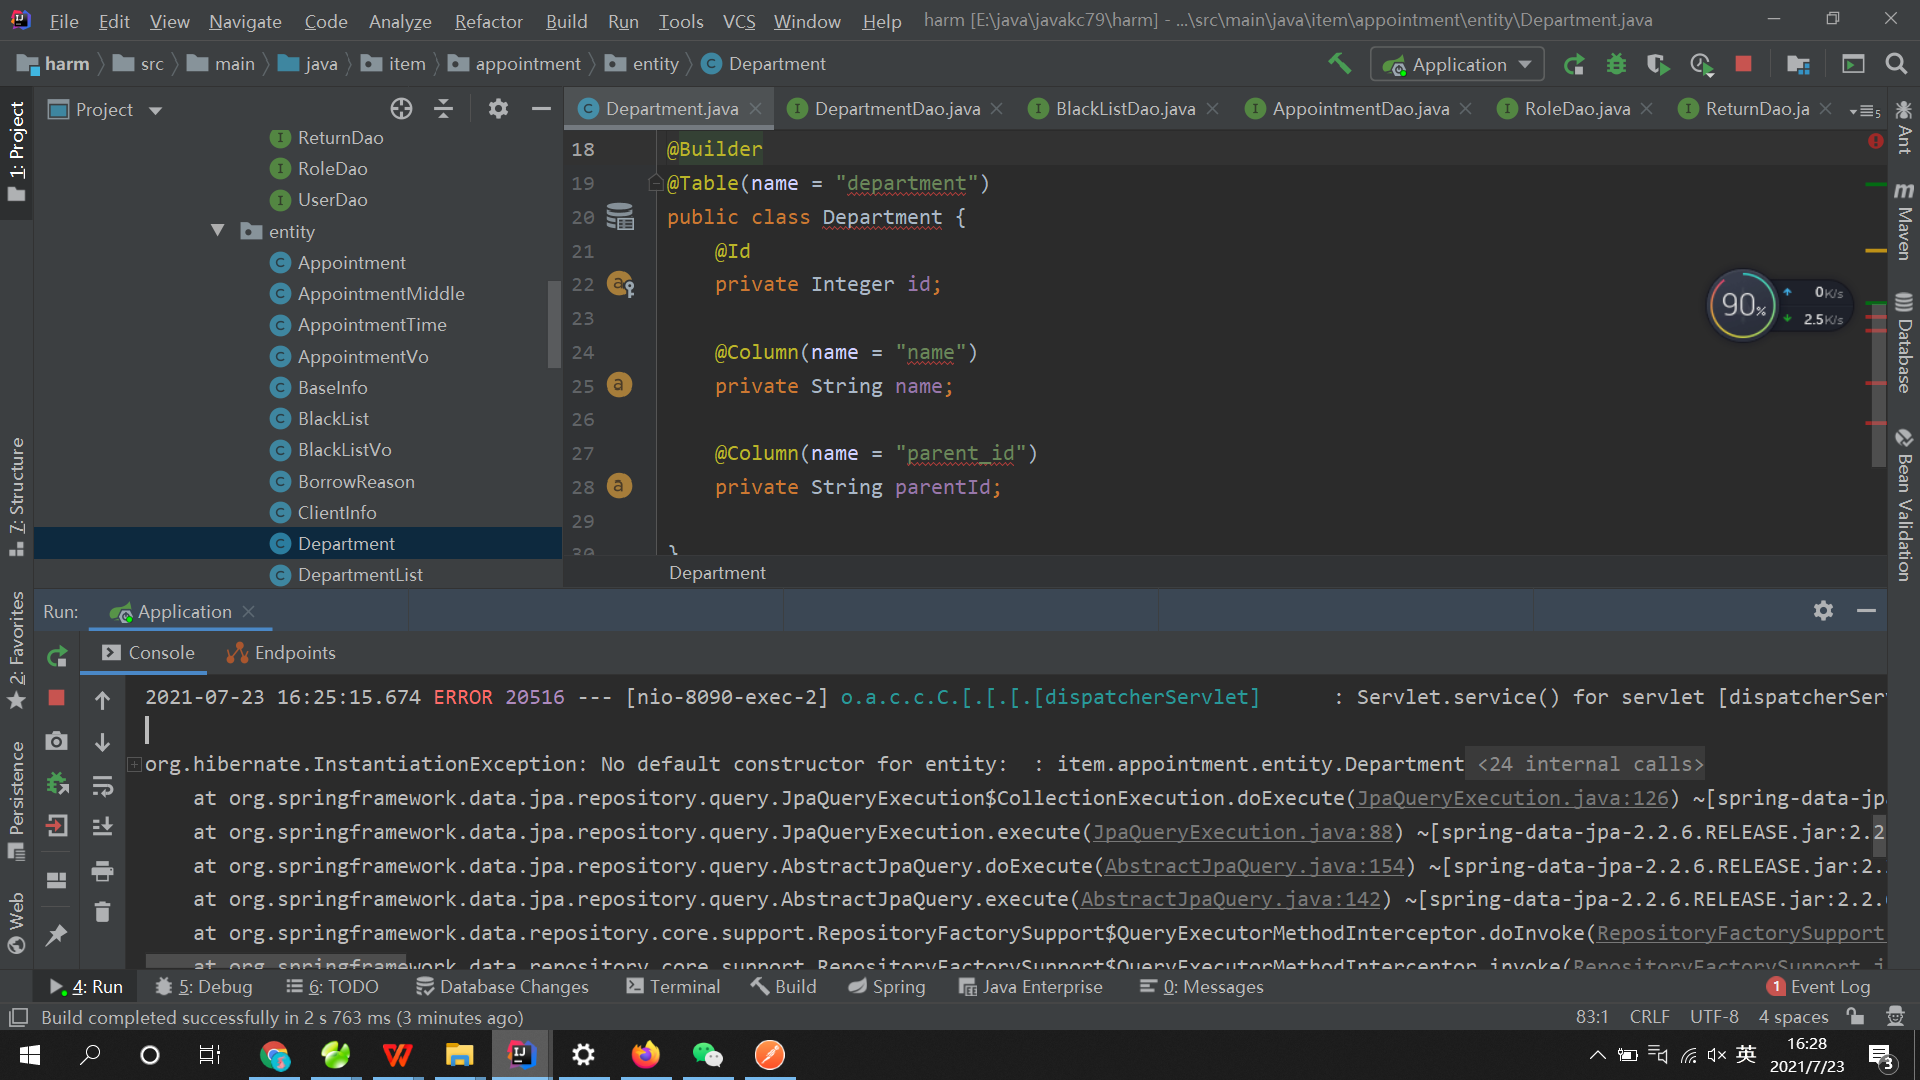Click the print icon in console toolbar
Image resolution: width=1920 pixels, height=1080 pixels.
(x=102, y=871)
